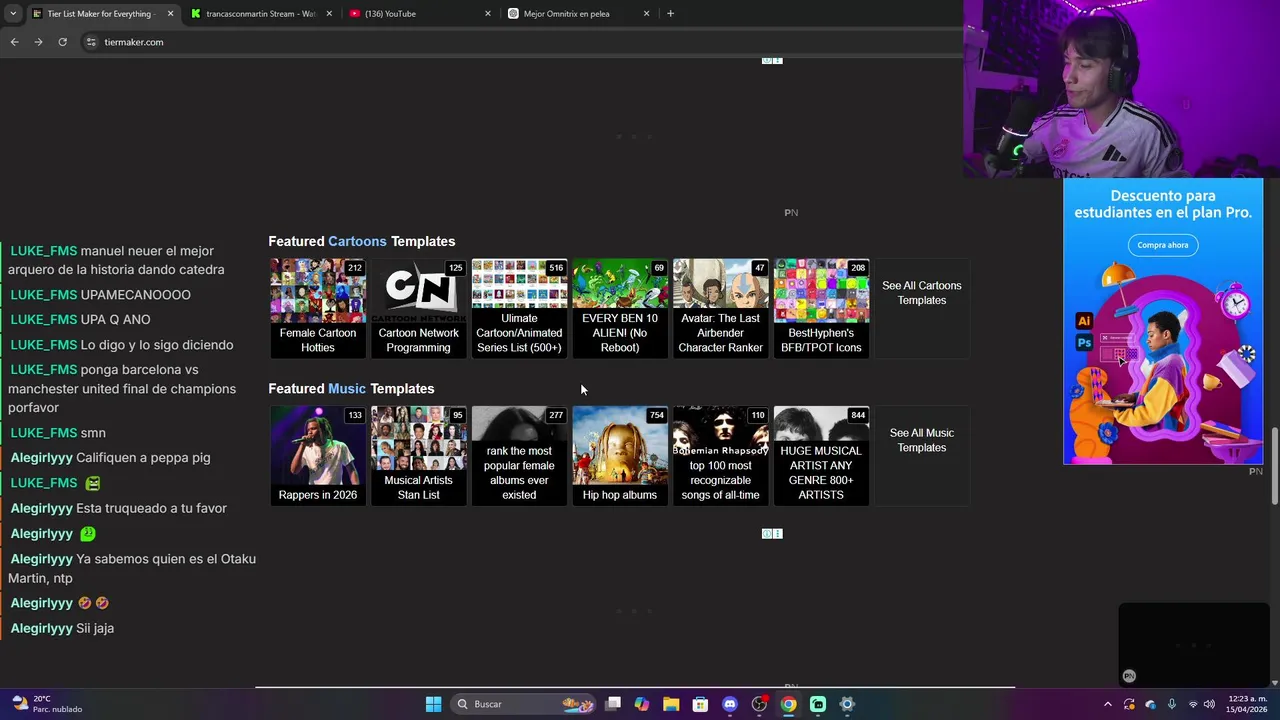Open the green chat app taskbar icon

click(x=817, y=704)
